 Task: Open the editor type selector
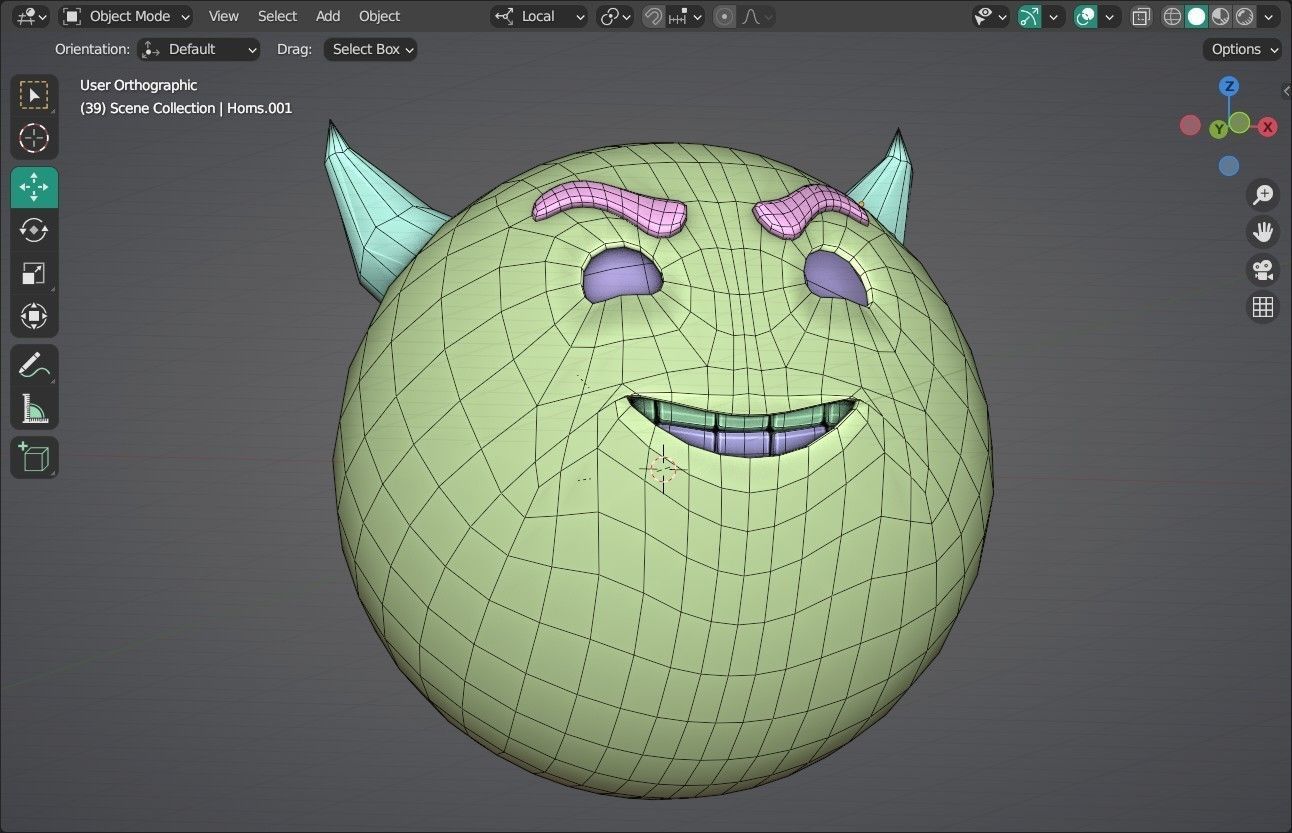tap(31, 16)
